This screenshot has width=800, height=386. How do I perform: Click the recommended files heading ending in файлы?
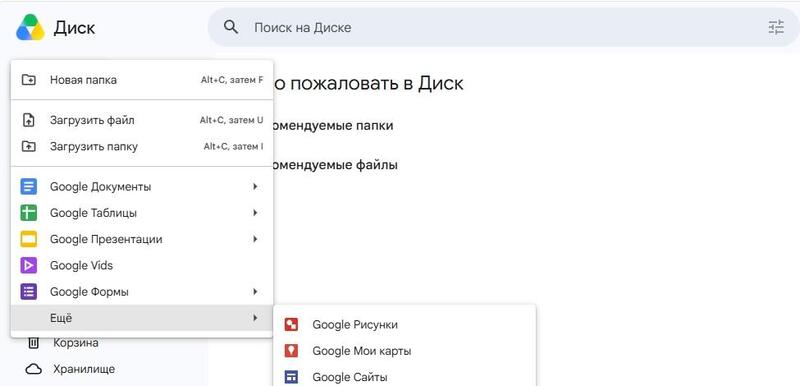(335, 165)
